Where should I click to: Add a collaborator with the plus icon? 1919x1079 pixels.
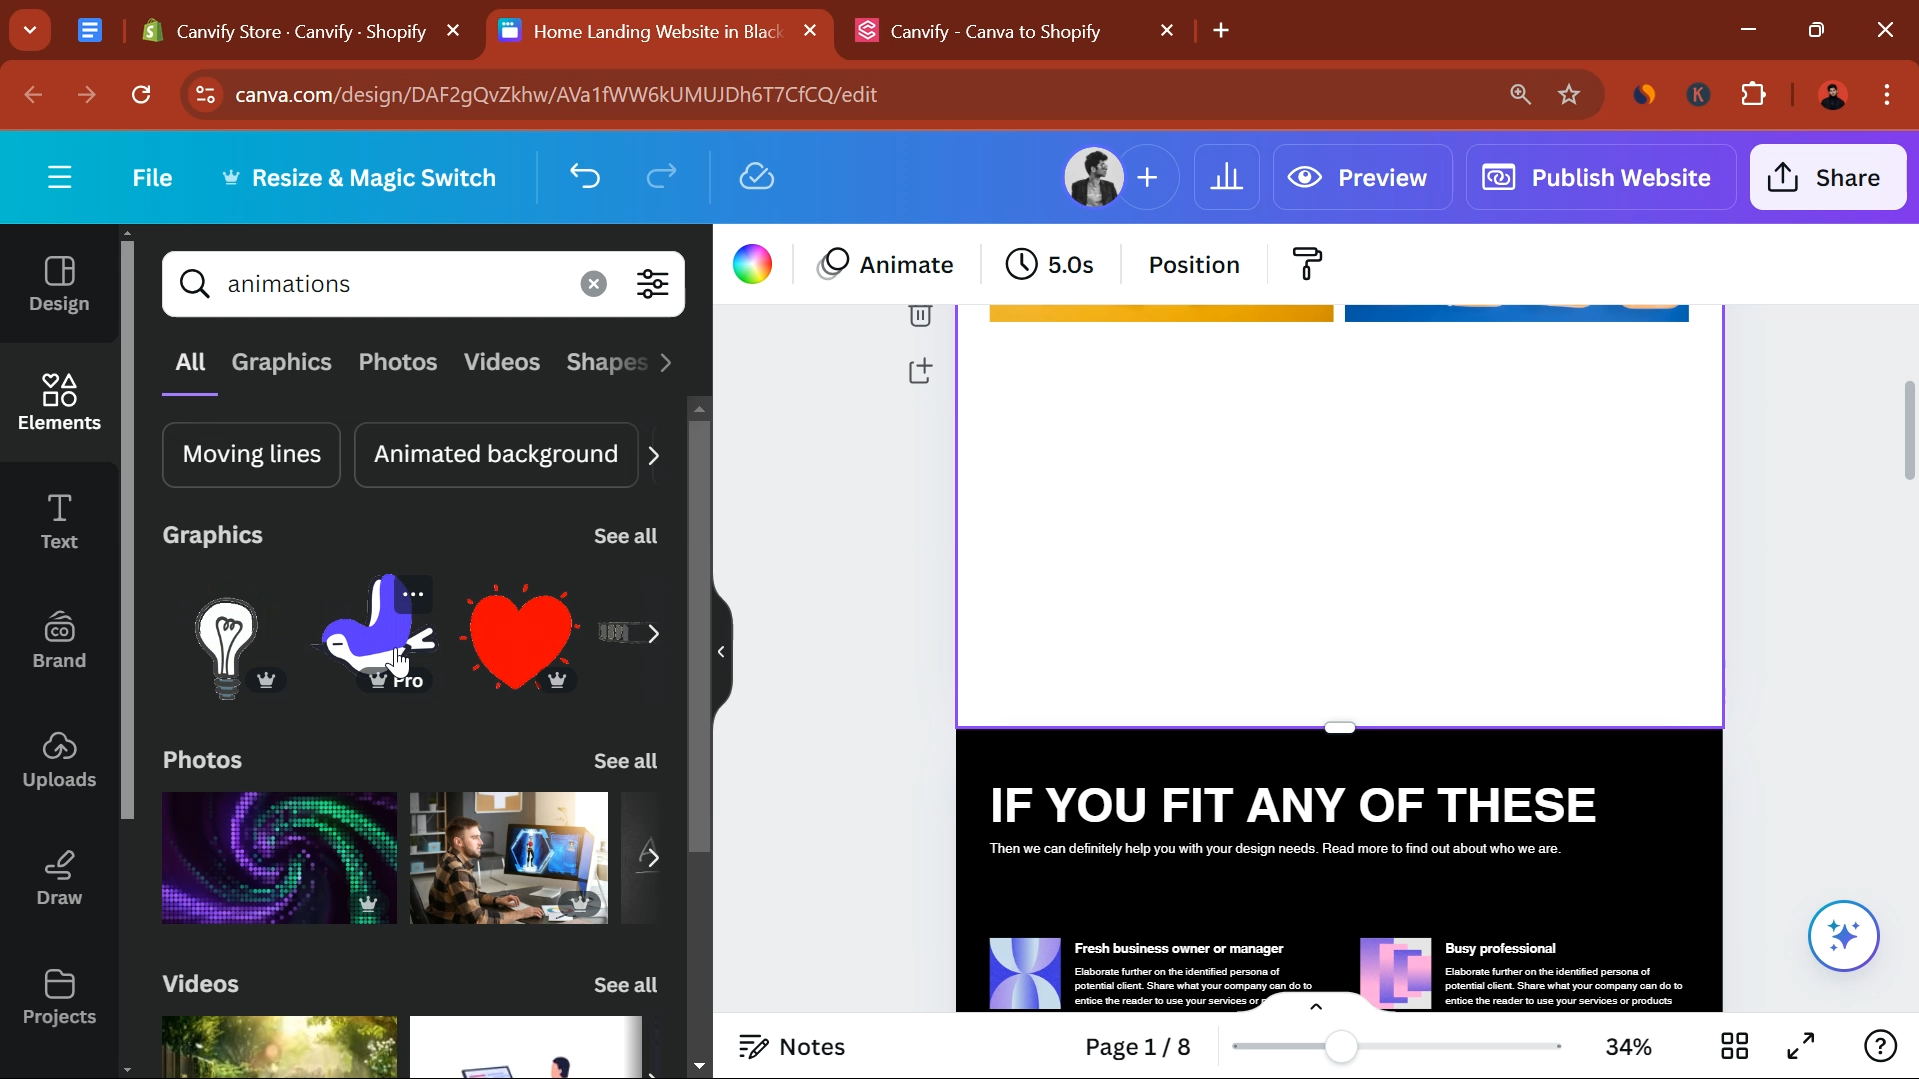[x=1148, y=178]
